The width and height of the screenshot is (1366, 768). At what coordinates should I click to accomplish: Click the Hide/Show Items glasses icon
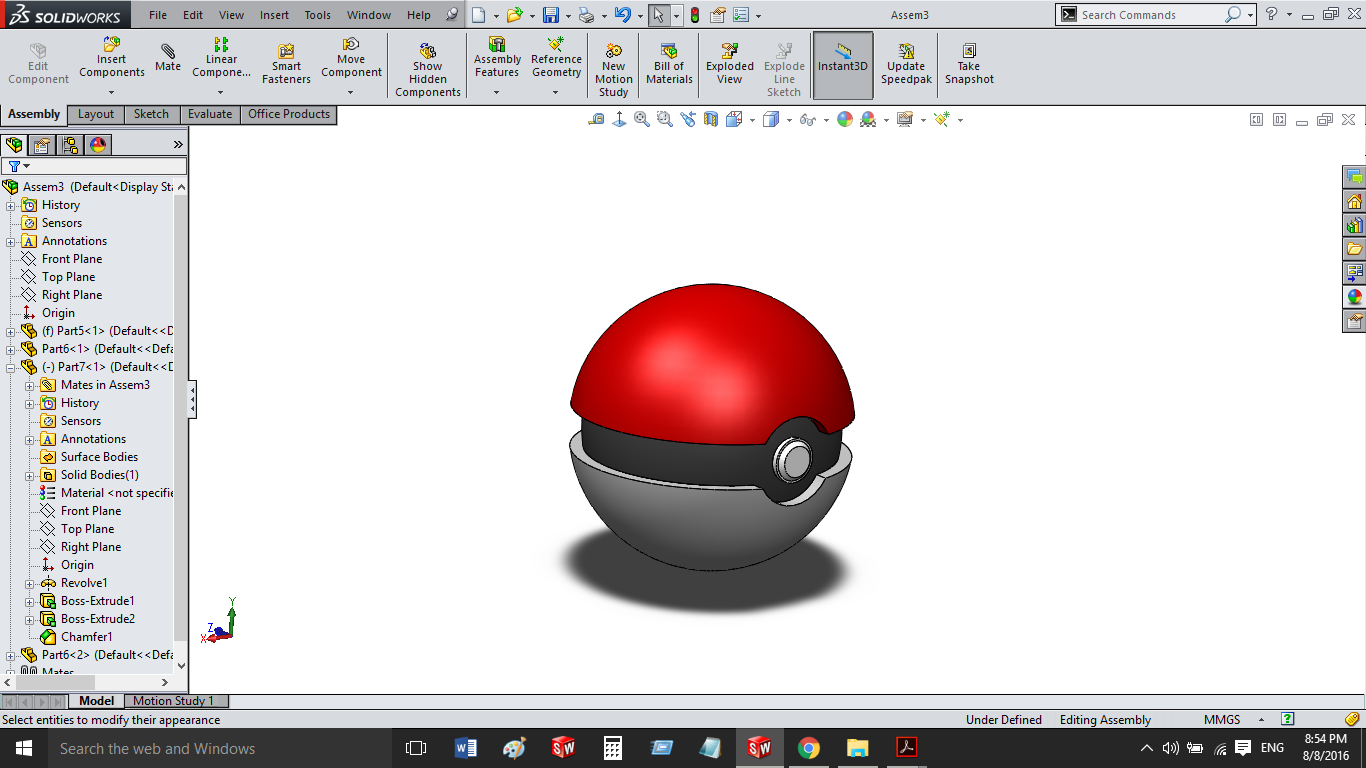pos(806,119)
